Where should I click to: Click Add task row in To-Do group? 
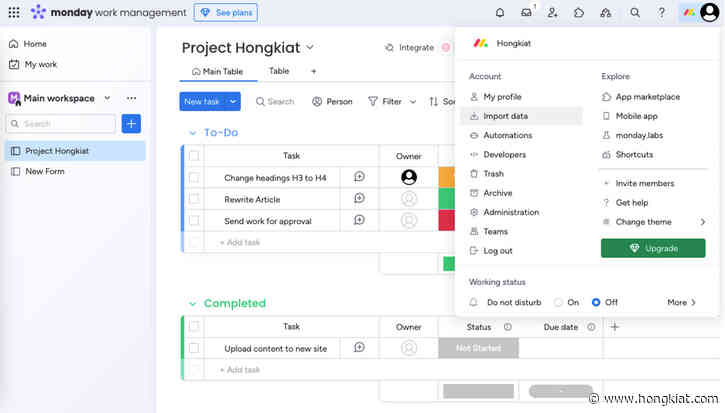click(240, 242)
